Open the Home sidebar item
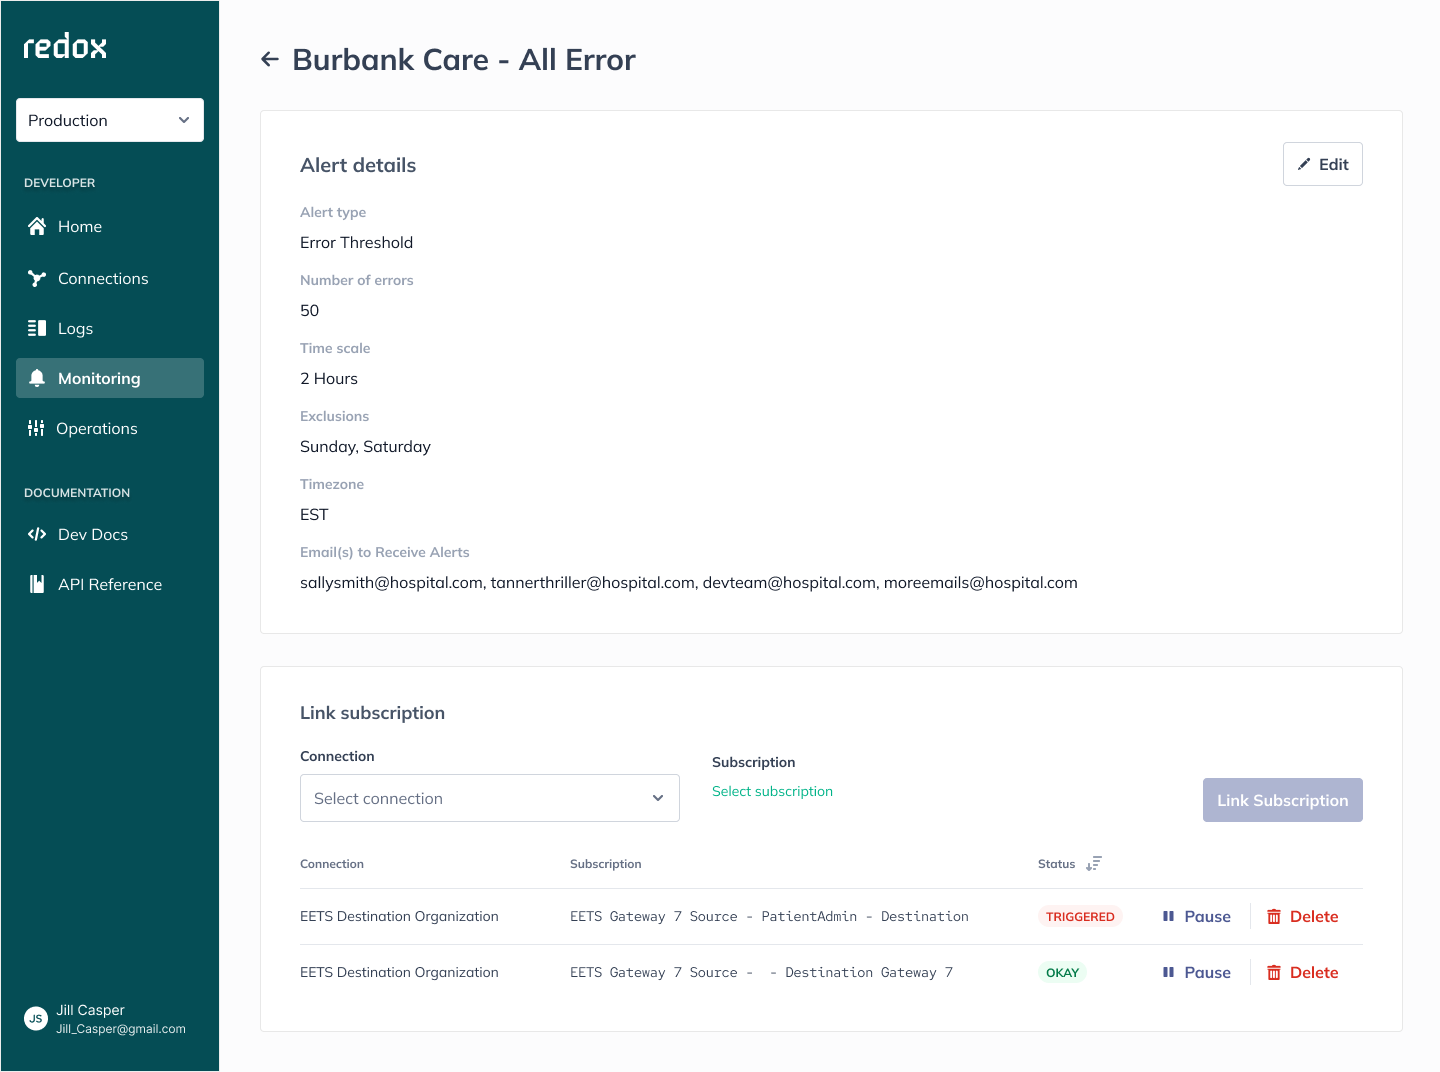The width and height of the screenshot is (1440, 1072). pyautogui.click(x=110, y=226)
